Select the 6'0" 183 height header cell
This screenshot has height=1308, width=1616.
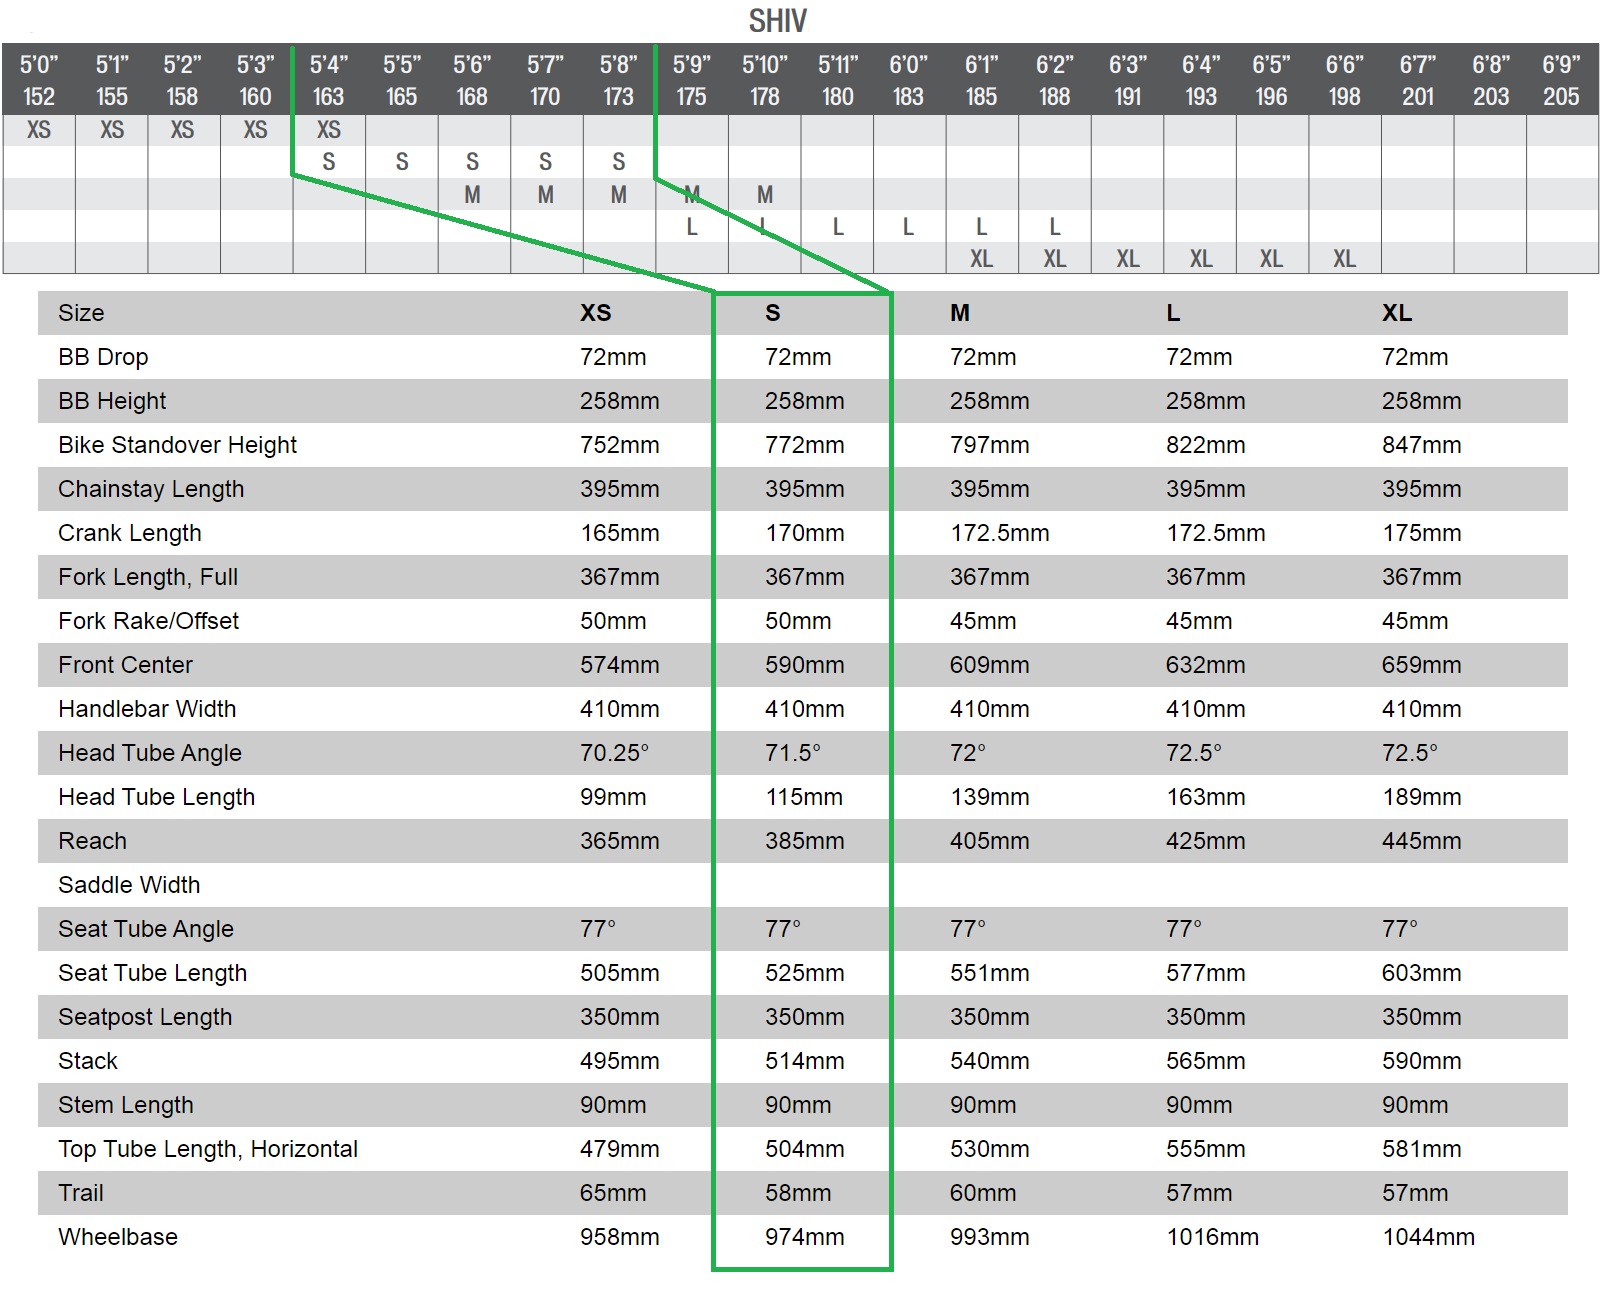click(908, 80)
